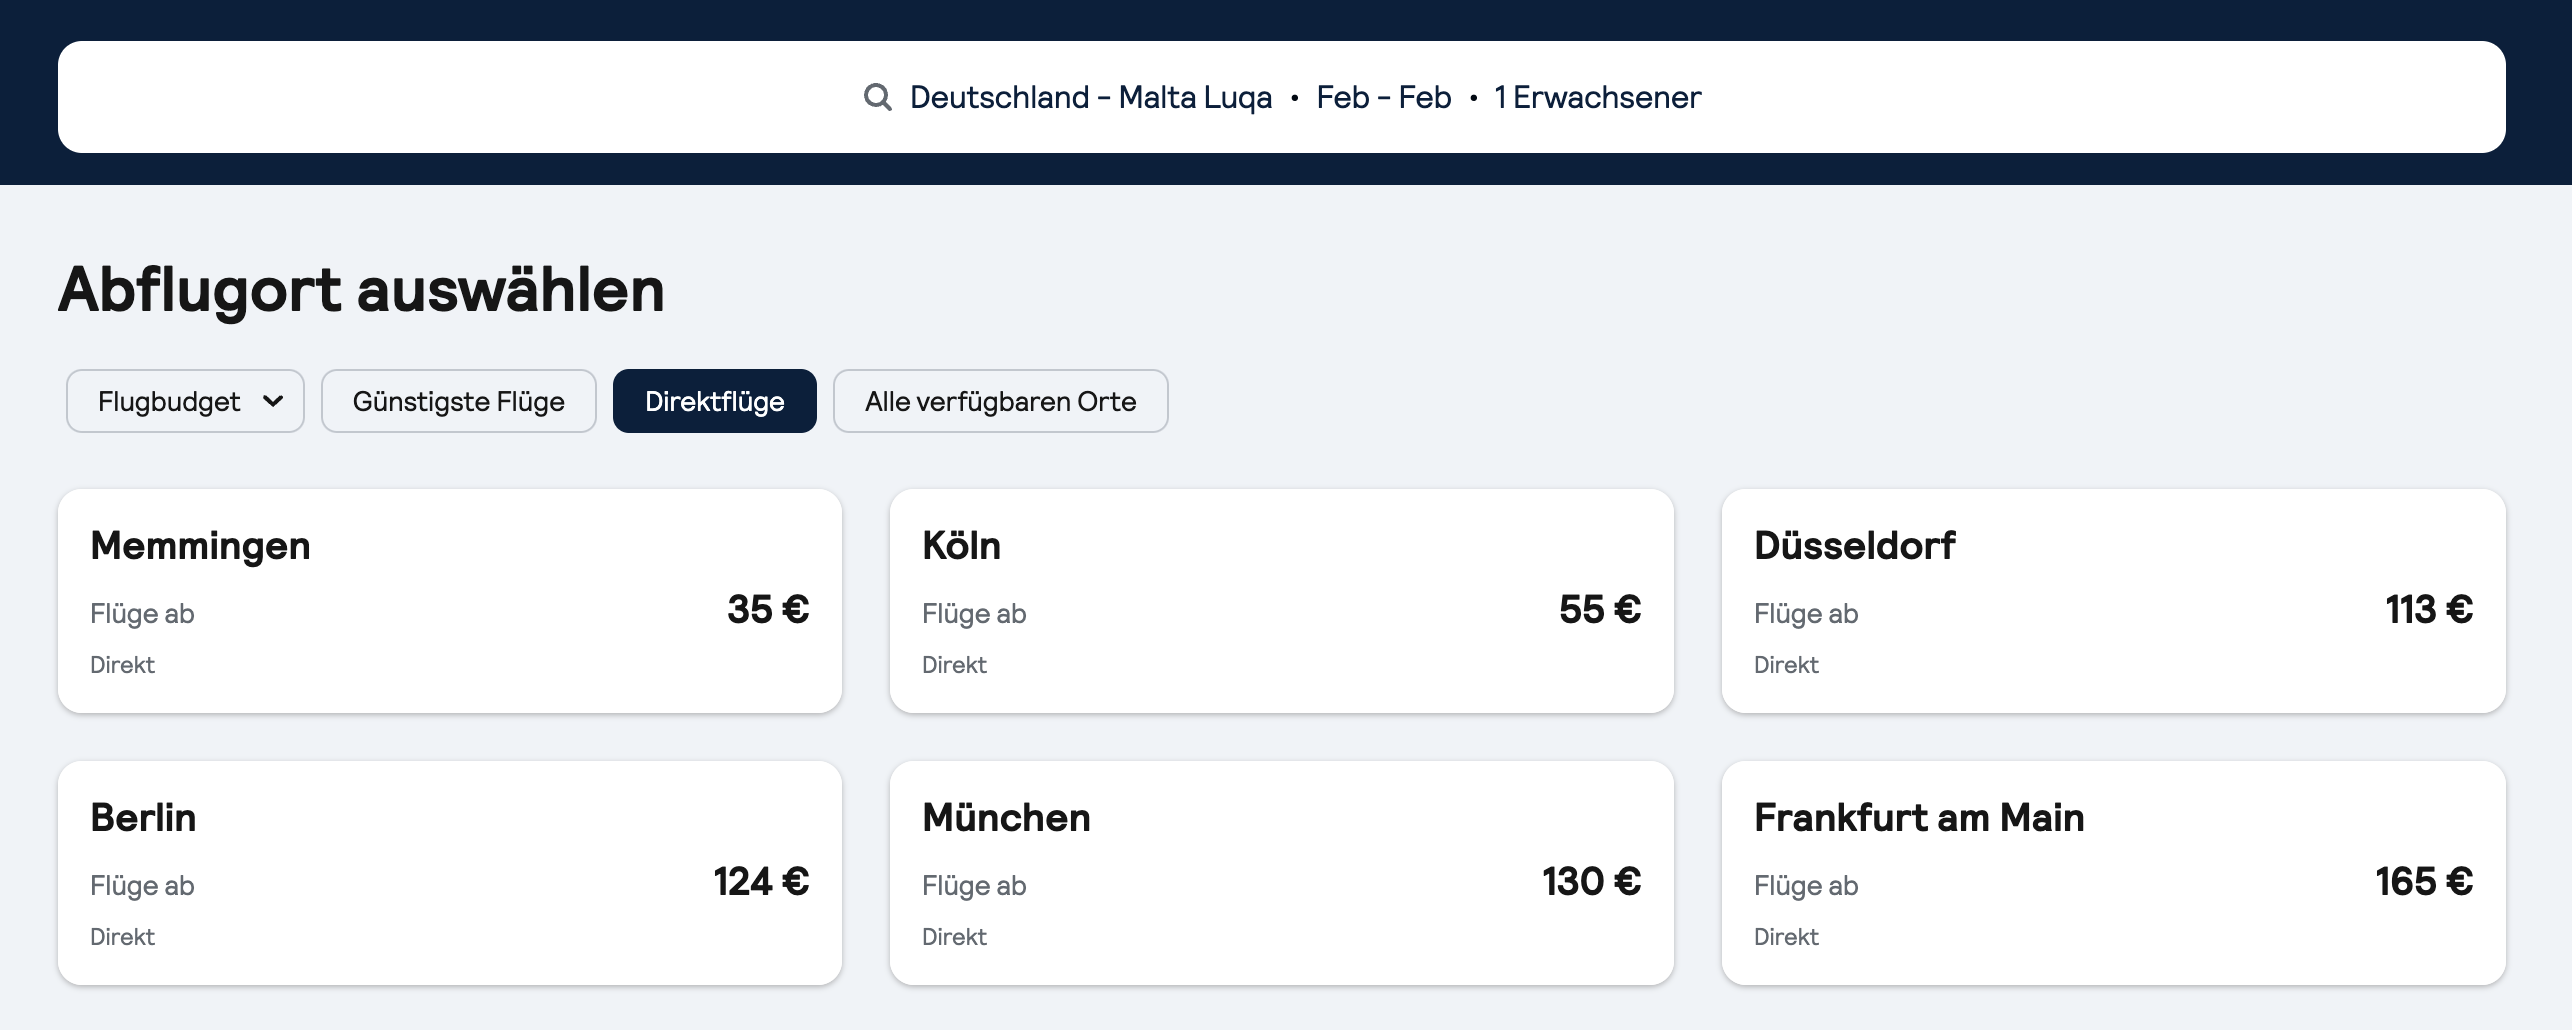Click the 165 € Frankfurt price
Viewport: 2572px width, 1030px height.
tap(2424, 881)
